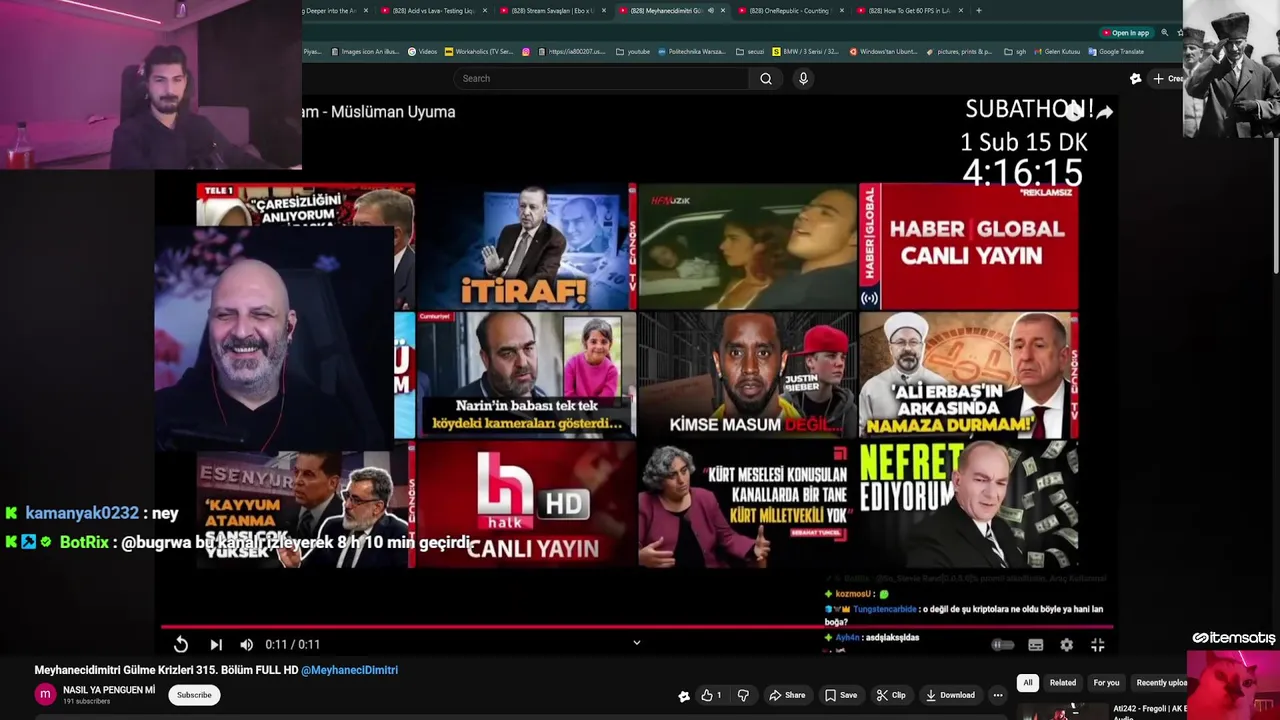Open more actions three-dot menu
The height and width of the screenshot is (720, 1280).
997,695
